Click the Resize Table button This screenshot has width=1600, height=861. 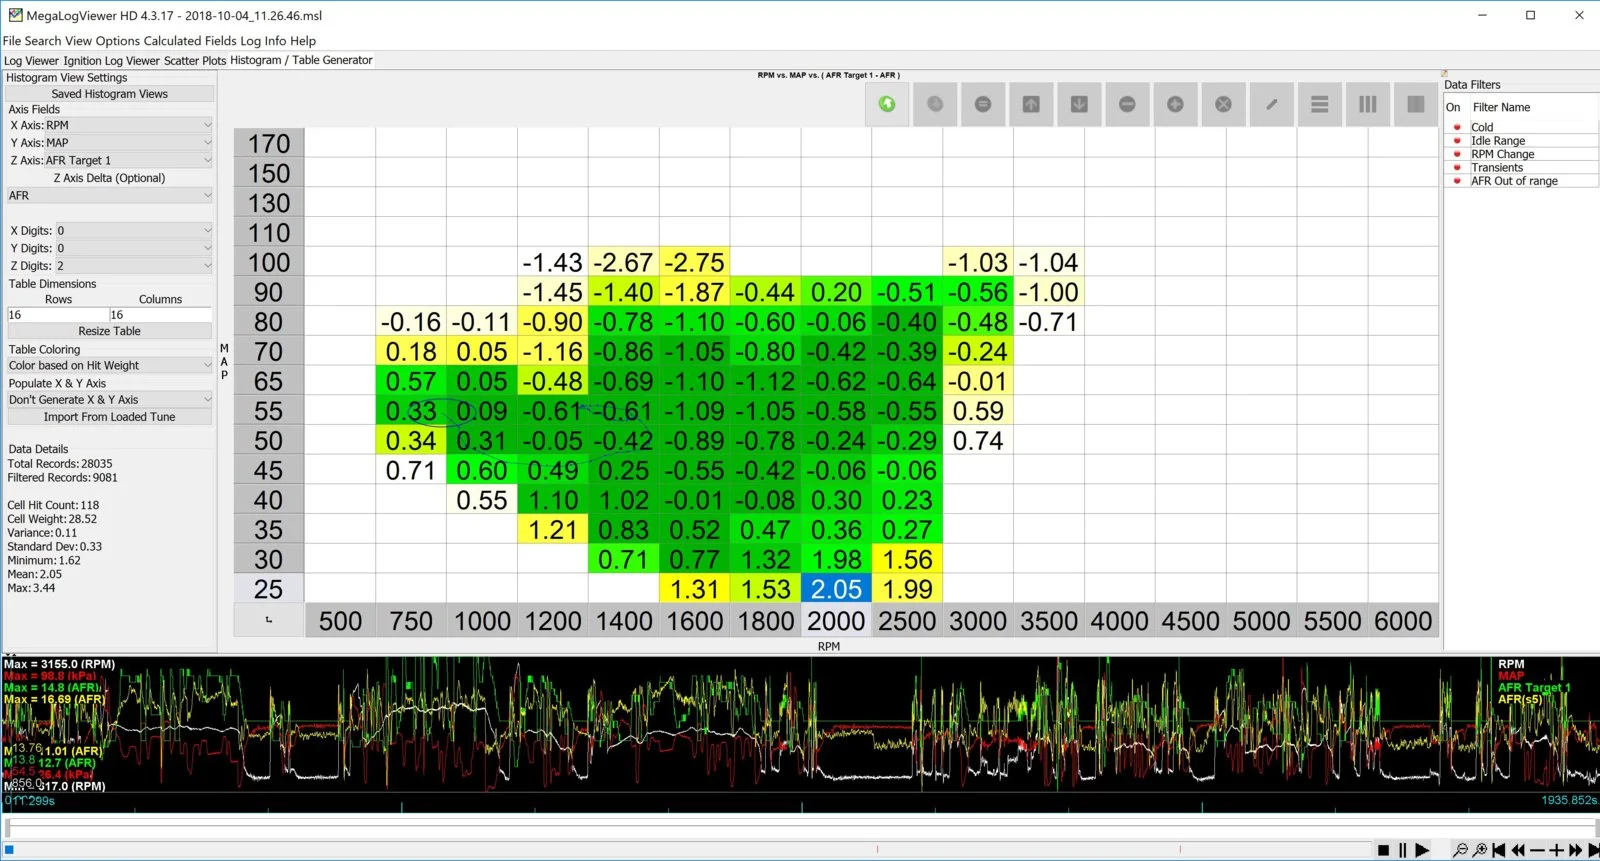110,331
